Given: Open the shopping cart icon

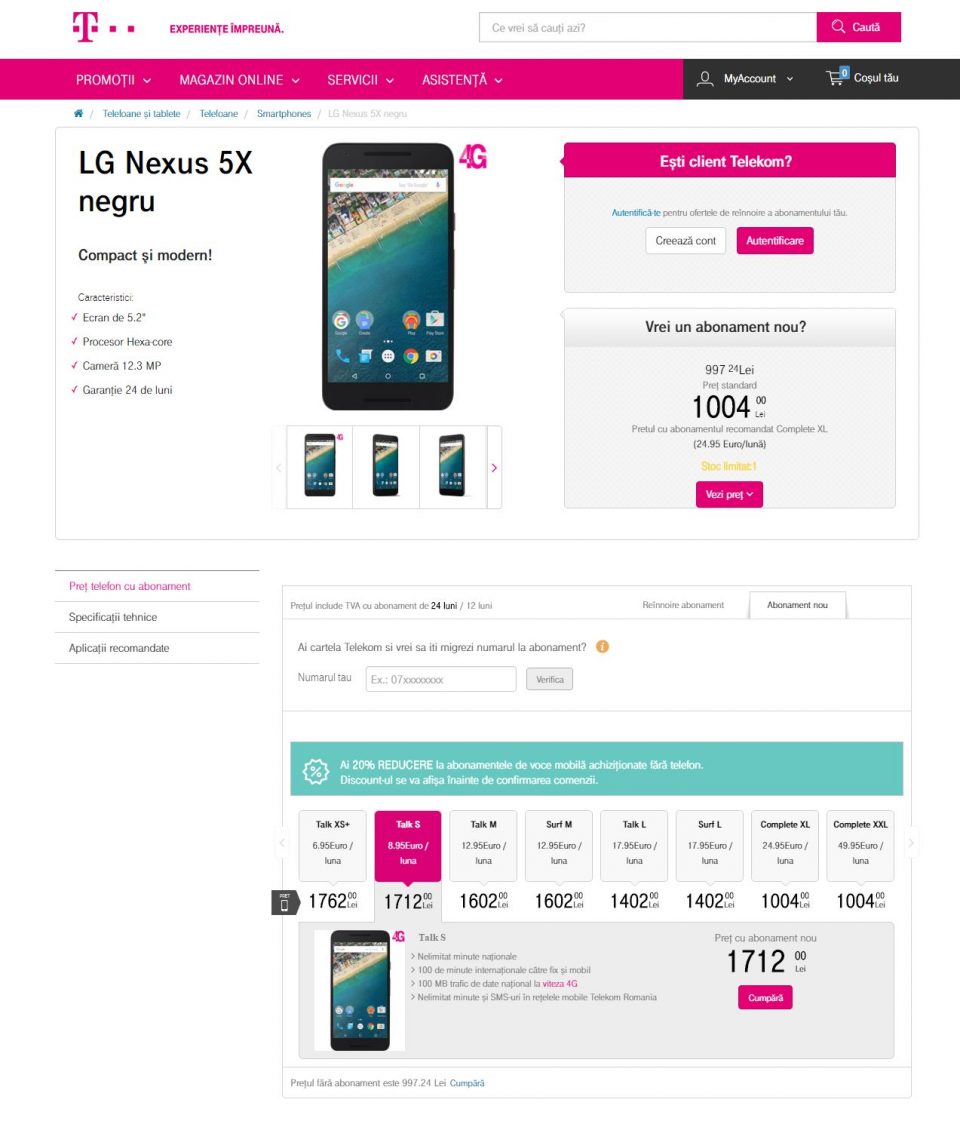Looking at the screenshot, I should pyautogui.click(x=836, y=77).
